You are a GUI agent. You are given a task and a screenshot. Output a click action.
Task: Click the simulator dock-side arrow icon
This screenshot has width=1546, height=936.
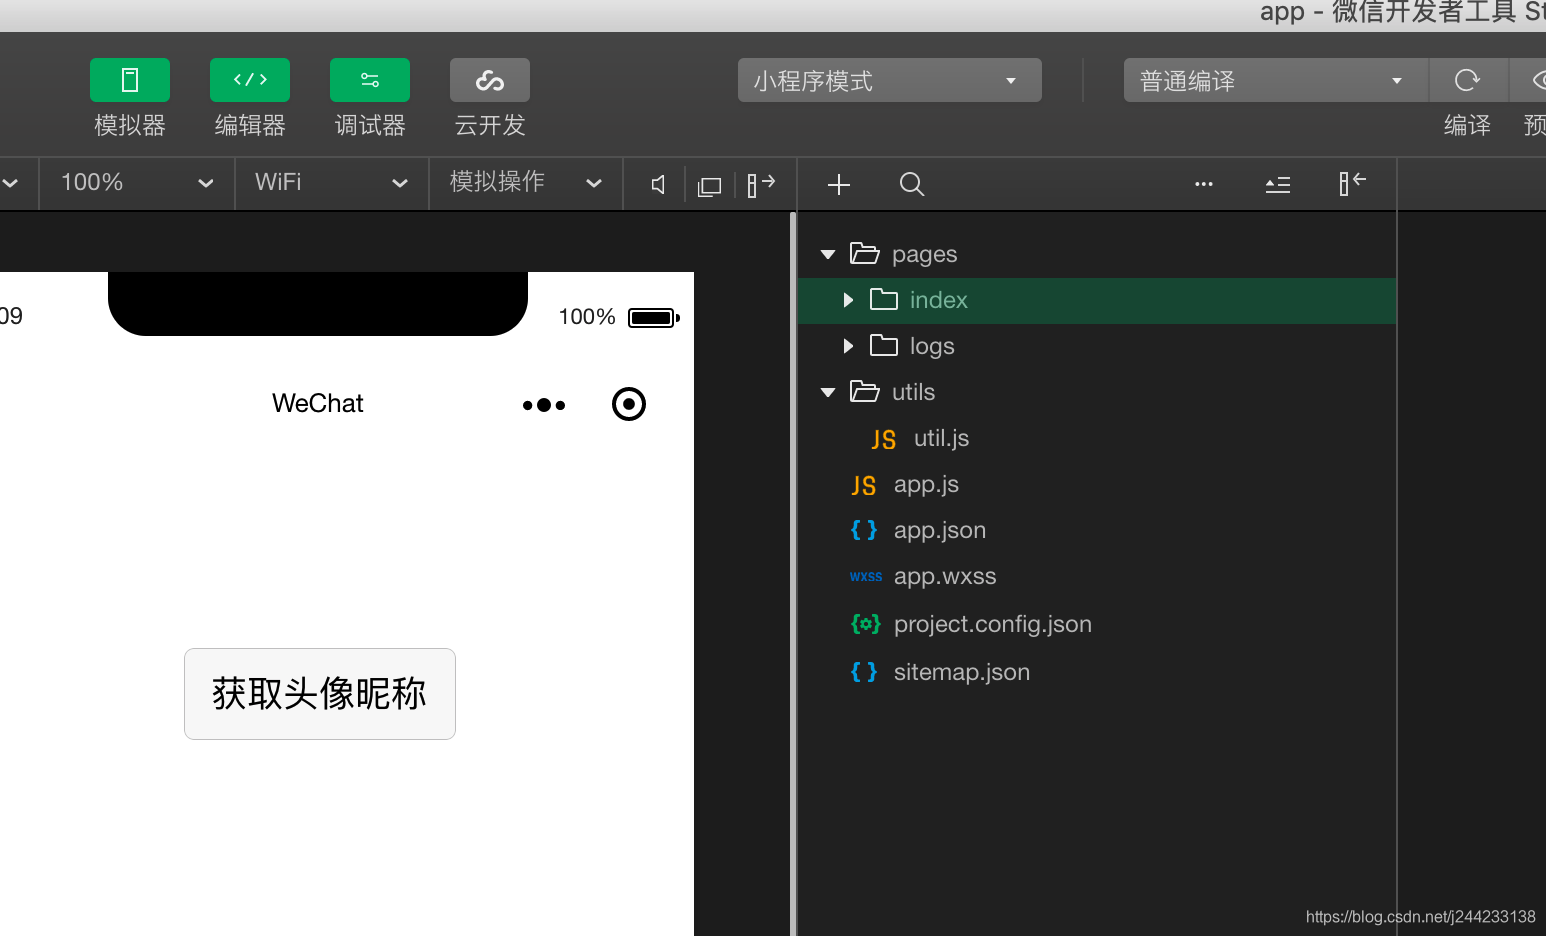tap(762, 184)
